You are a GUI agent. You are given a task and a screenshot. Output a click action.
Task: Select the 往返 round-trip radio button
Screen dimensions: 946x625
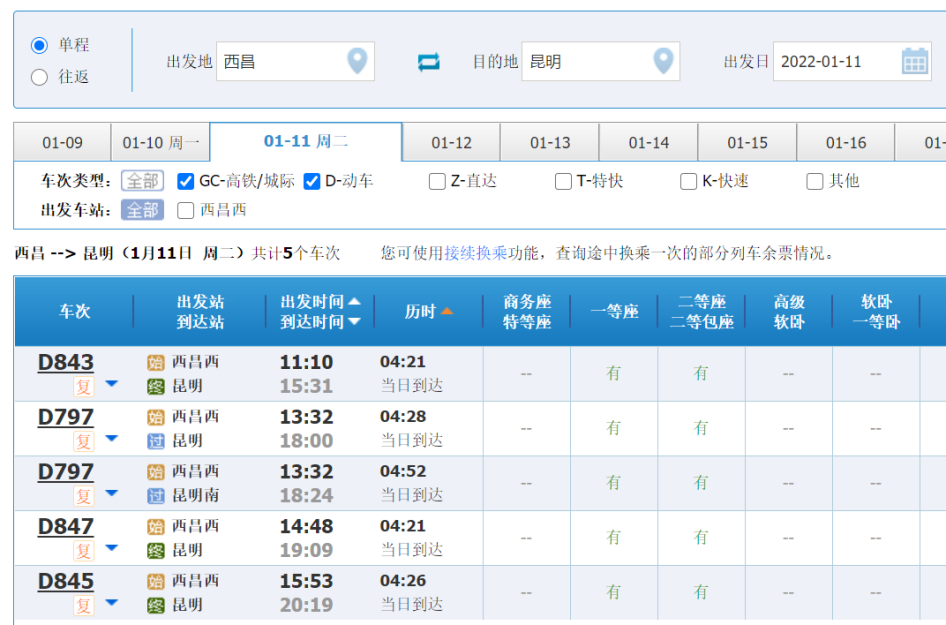pos(40,77)
